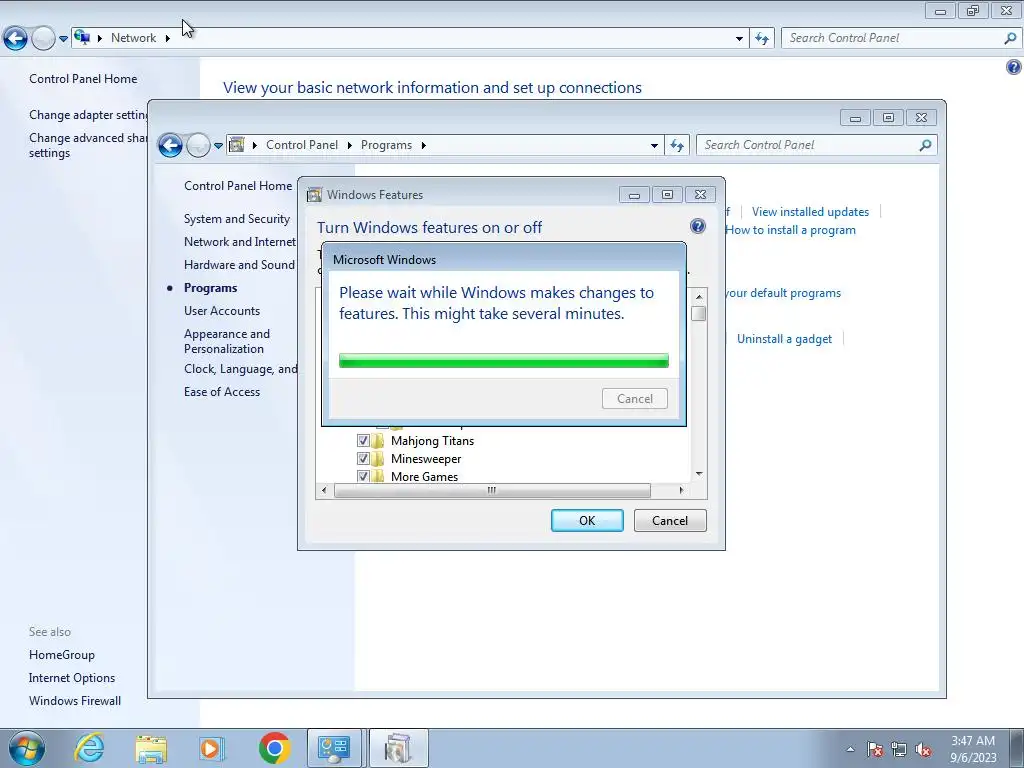1024x768 pixels.
Task: Click Control Panel breadcrumb in Programs window
Action: point(302,145)
